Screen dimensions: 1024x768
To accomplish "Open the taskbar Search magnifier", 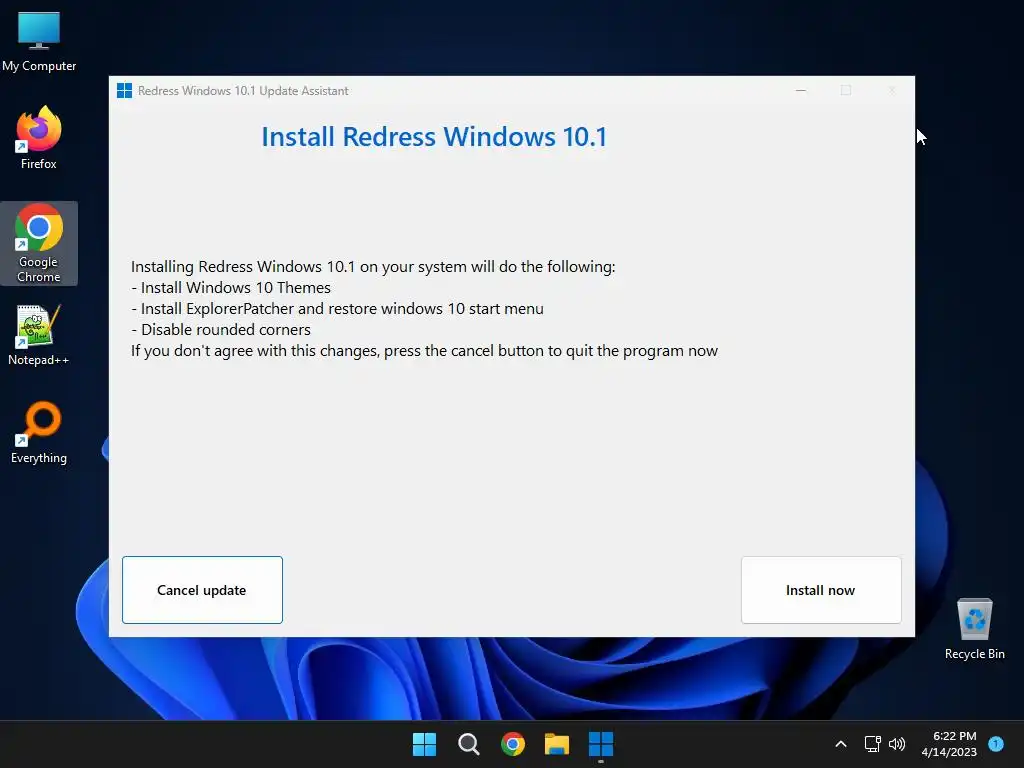I will [468, 744].
